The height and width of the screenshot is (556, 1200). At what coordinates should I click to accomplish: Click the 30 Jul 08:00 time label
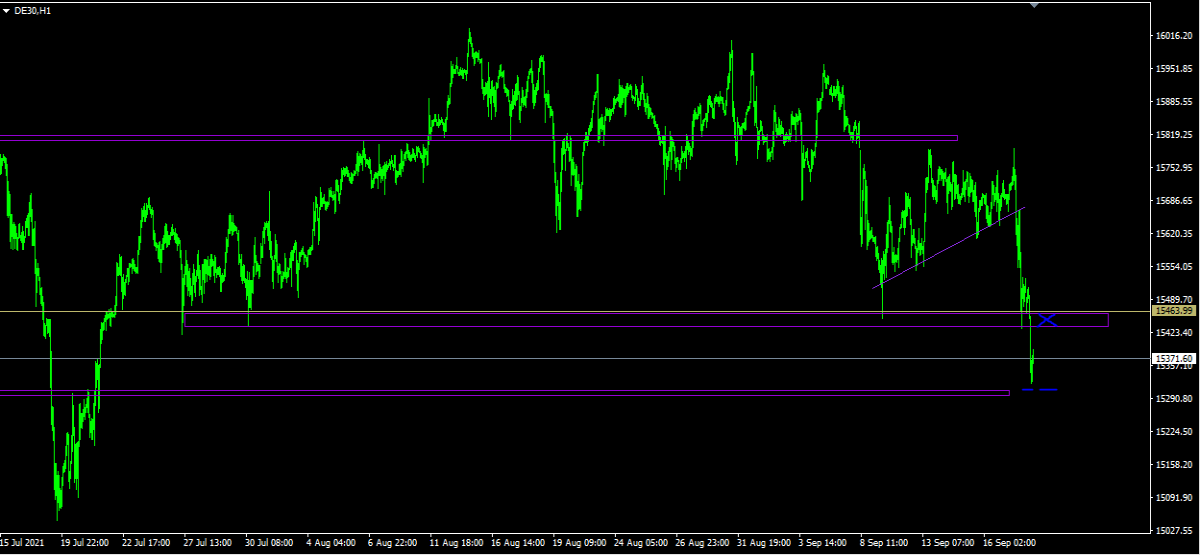tap(270, 543)
